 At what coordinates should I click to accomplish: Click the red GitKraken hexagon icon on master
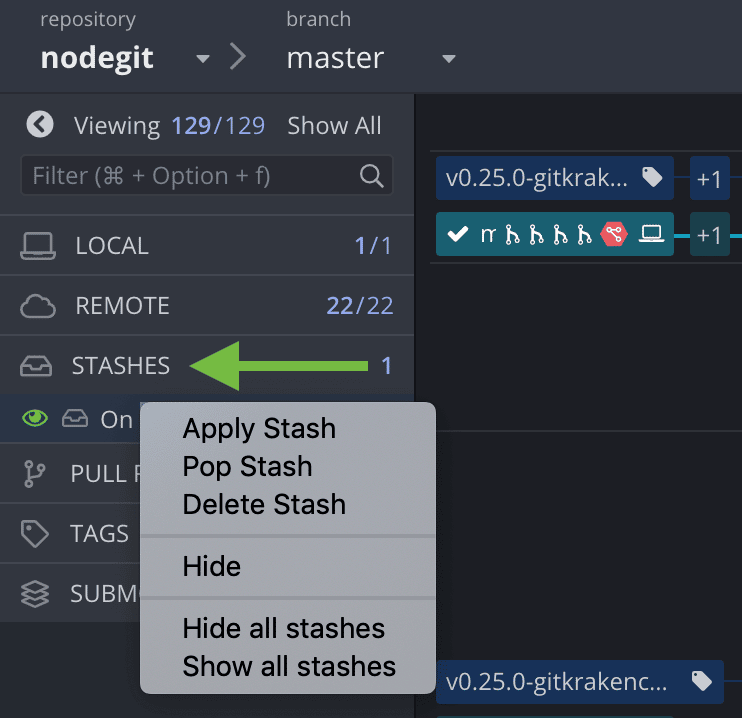point(613,234)
